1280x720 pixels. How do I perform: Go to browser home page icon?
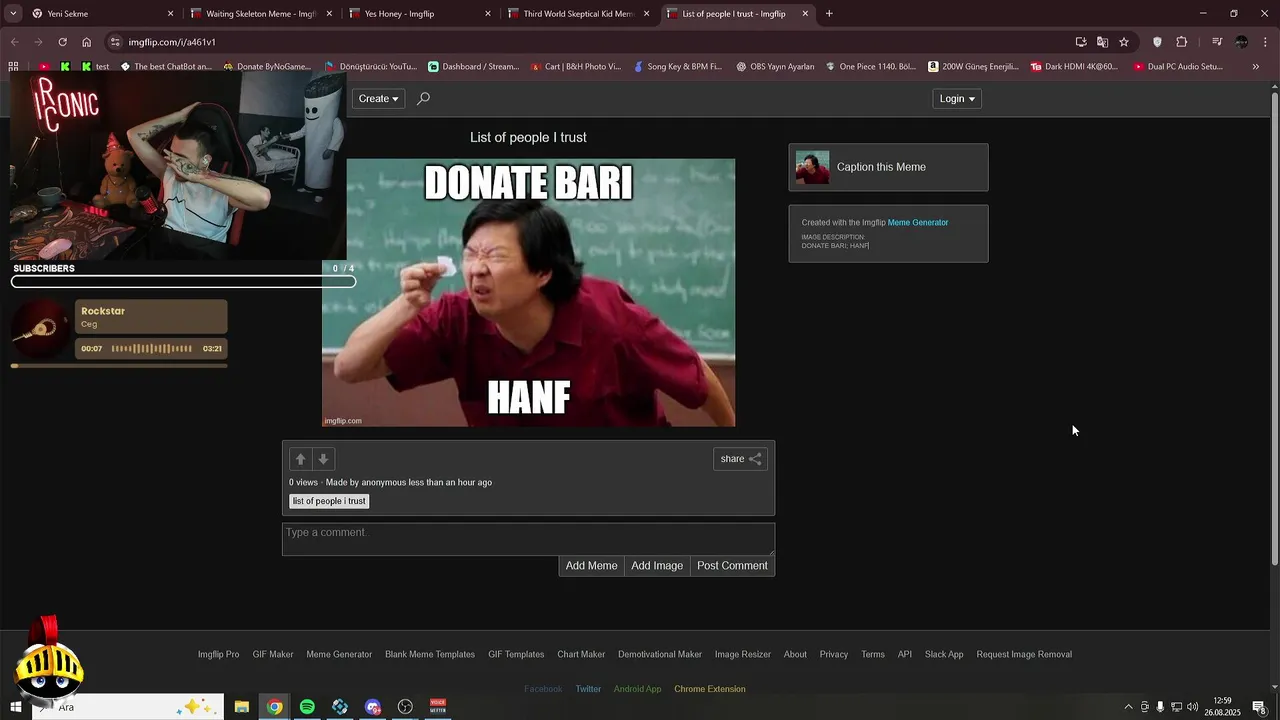click(x=86, y=42)
